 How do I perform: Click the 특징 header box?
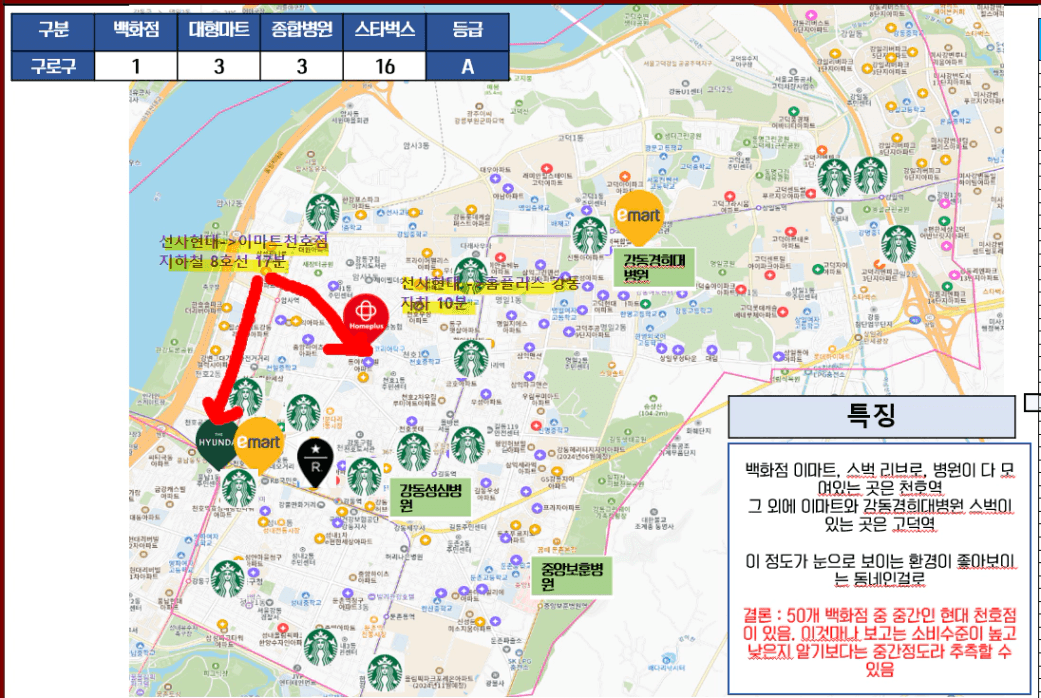tap(872, 416)
